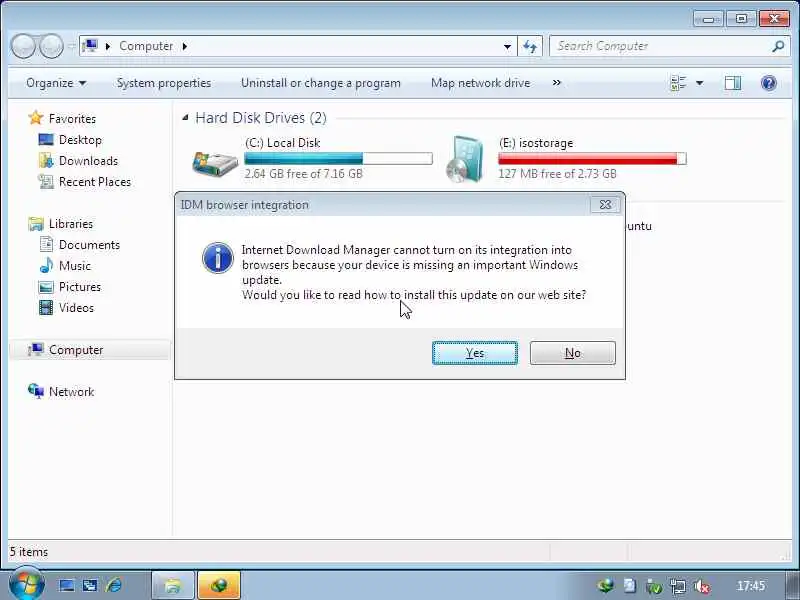Close the Computer explorer window
The image size is (800, 600).
774,19
